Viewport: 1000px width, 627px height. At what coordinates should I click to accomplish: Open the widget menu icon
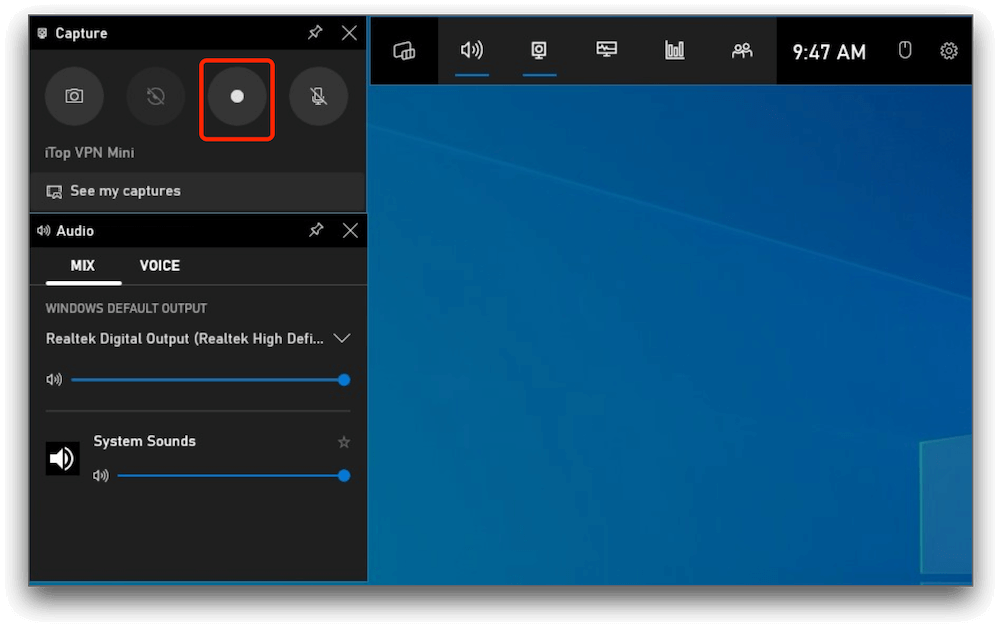(x=404, y=51)
